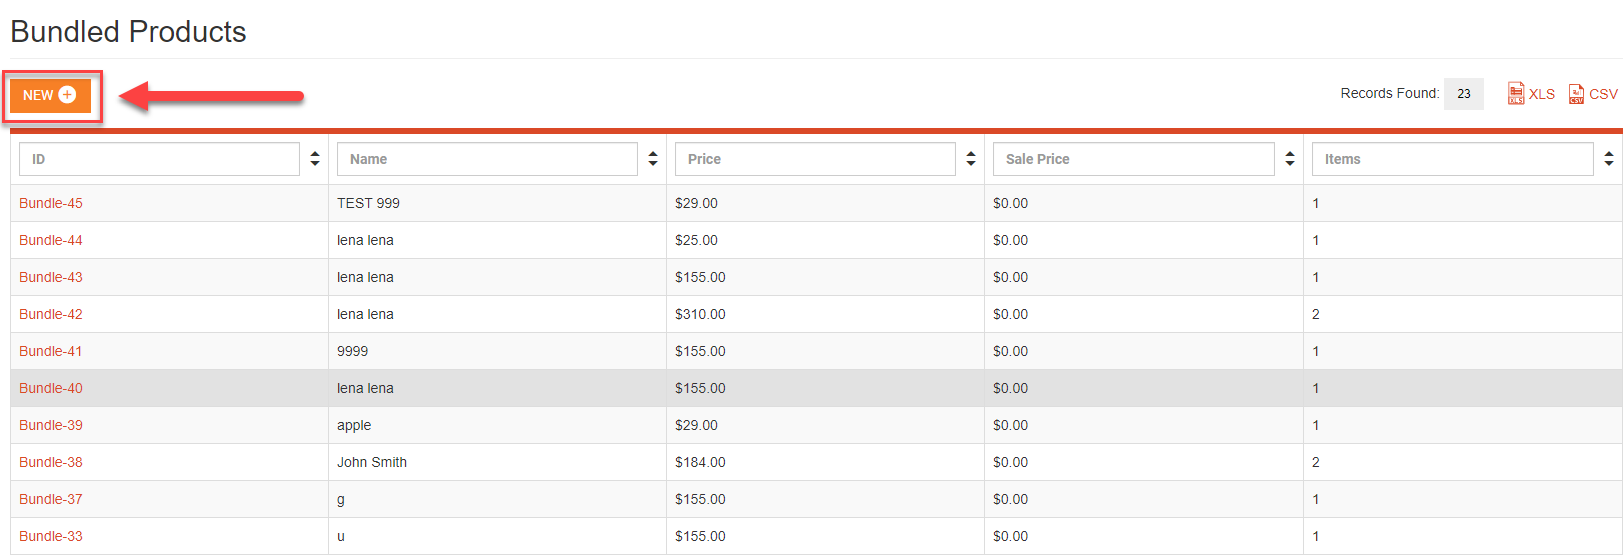The width and height of the screenshot is (1624, 555).
Task: Open Bundle-44 record
Action: [x=51, y=240]
